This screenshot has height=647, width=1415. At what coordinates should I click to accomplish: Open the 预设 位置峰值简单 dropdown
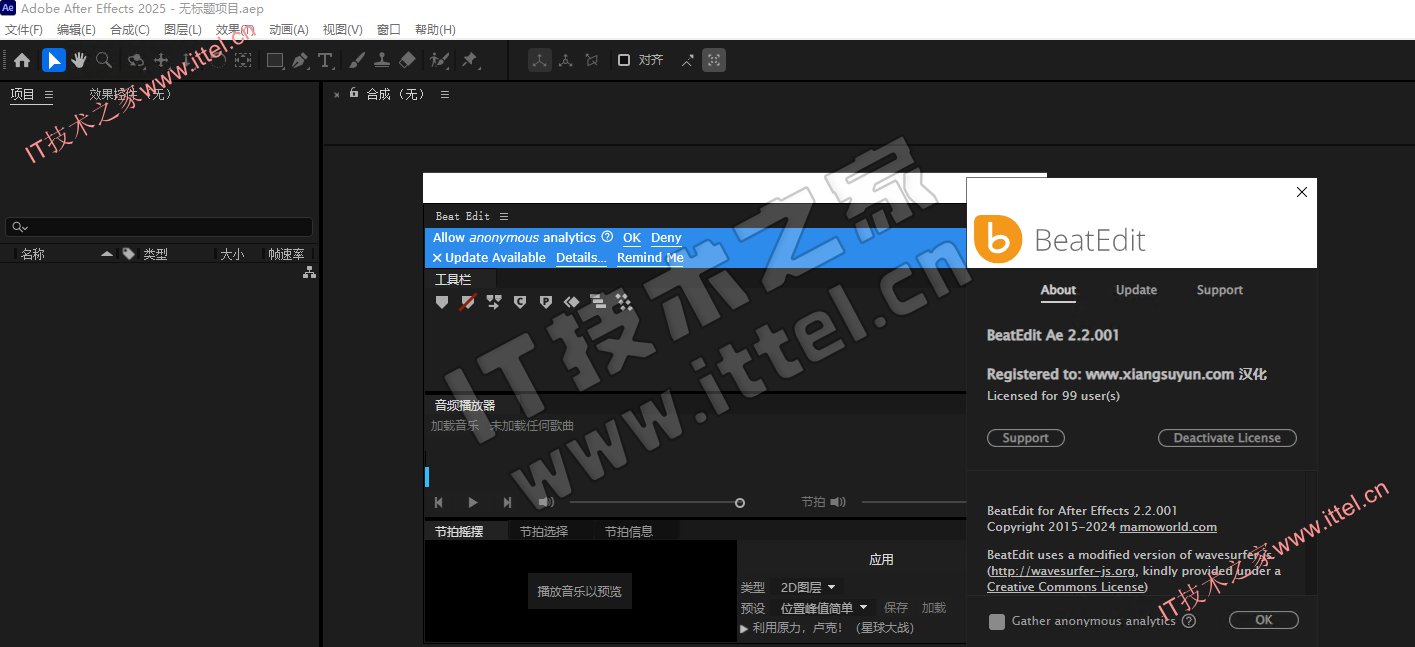point(825,608)
